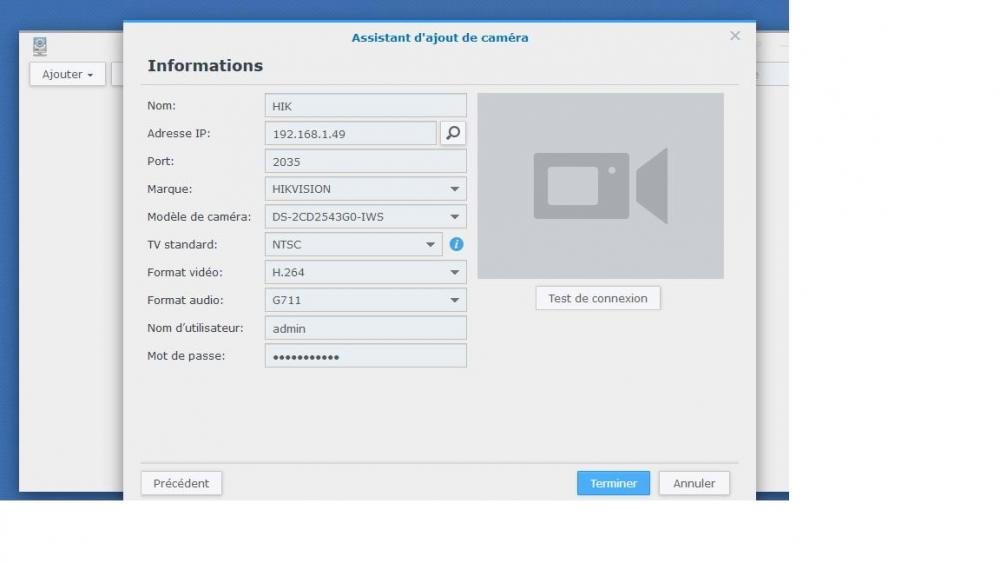Select the Port field showing 2035
Viewport: 1000px width, 563px height.
pyautogui.click(x=365, y=161)
